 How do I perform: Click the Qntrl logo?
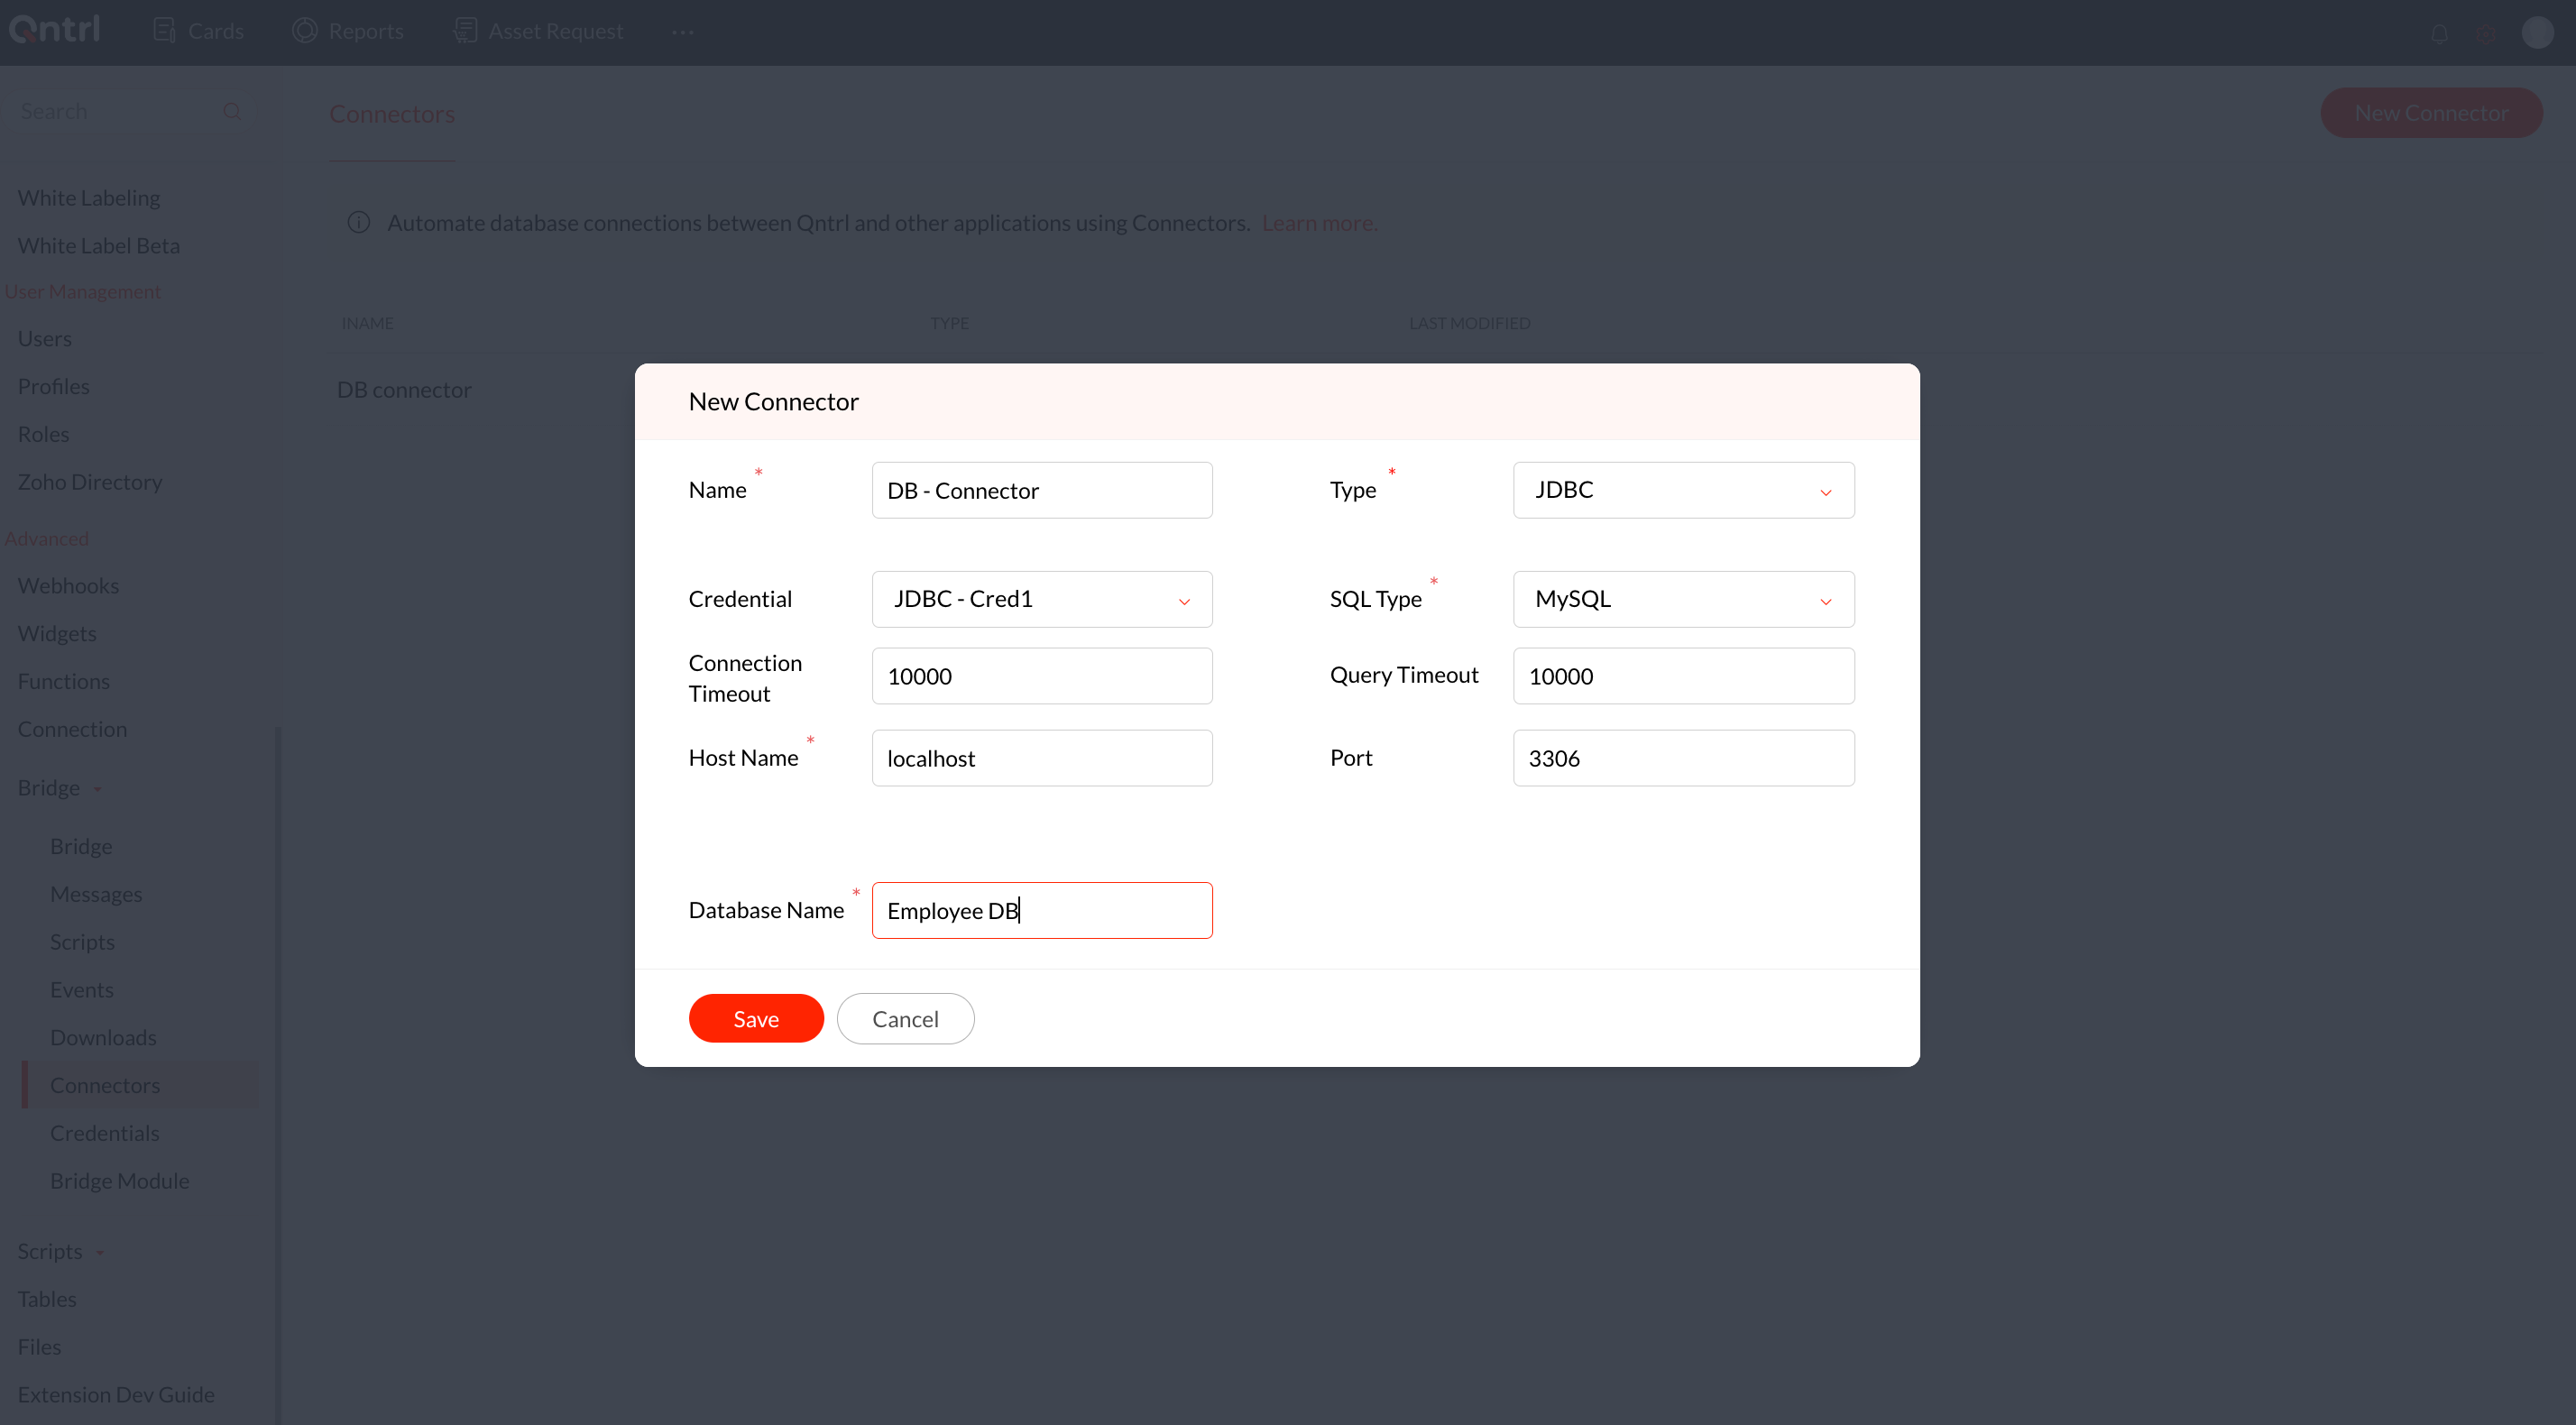(54, 30)
